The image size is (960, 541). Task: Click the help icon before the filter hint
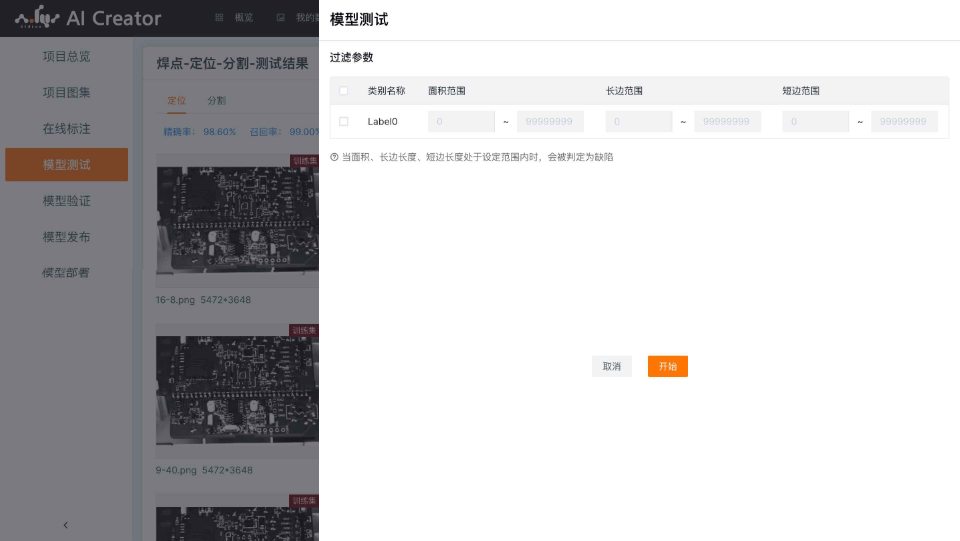[334, 157]
